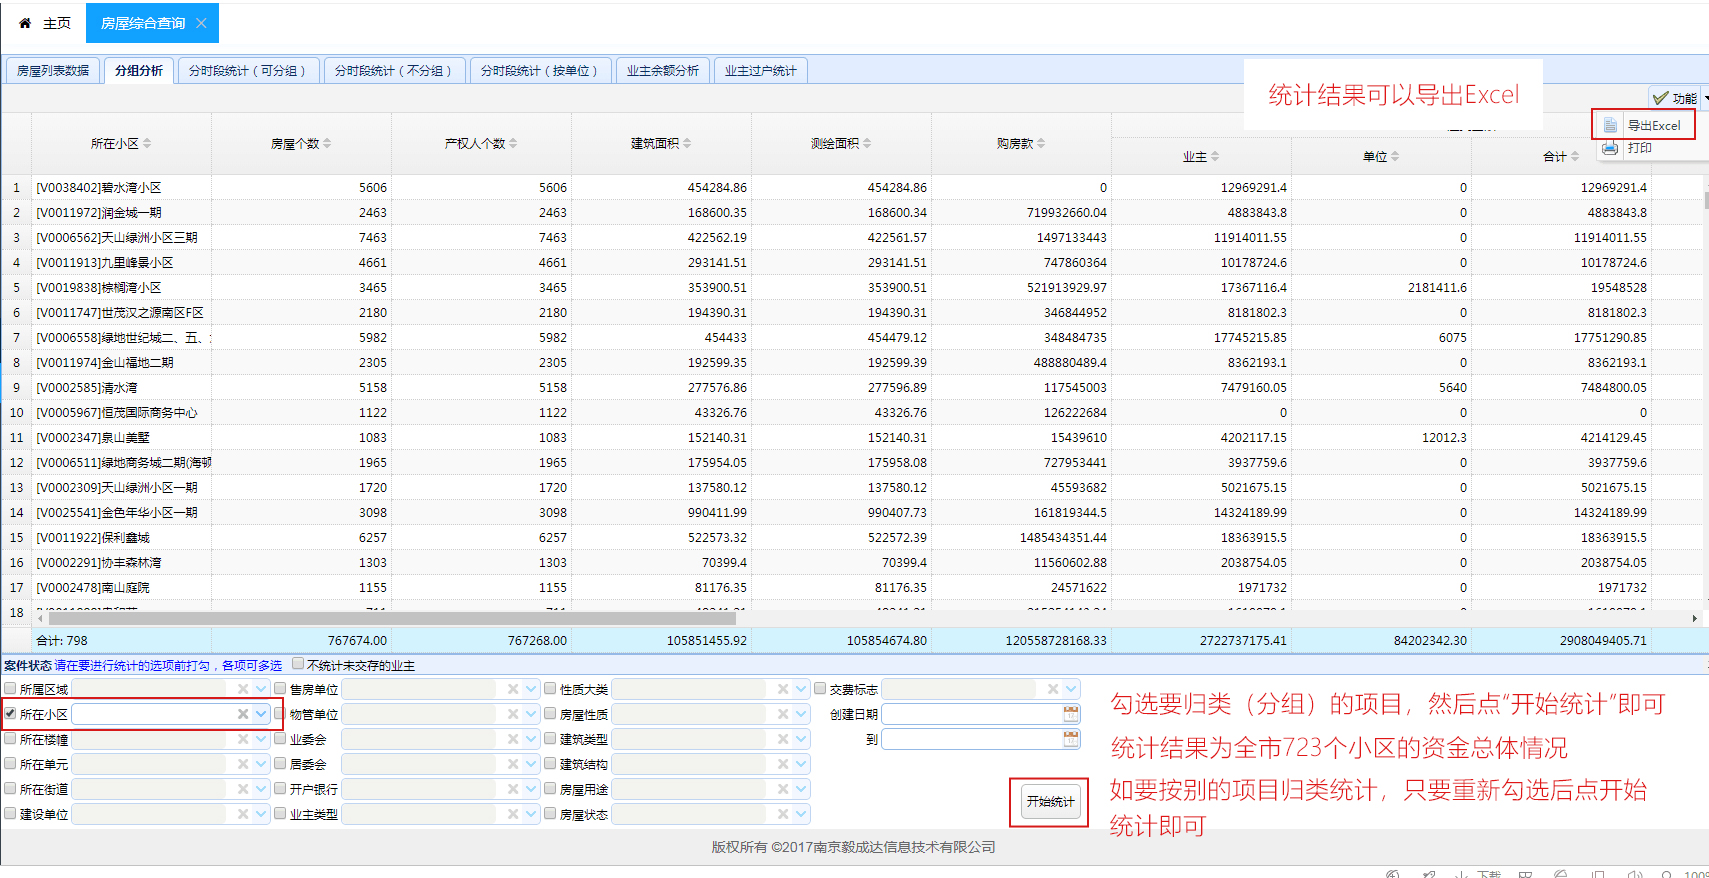Click the horizontal scrollbar under the table
The height and width of the screenshot is (878, 1709).
pos(400,618)
